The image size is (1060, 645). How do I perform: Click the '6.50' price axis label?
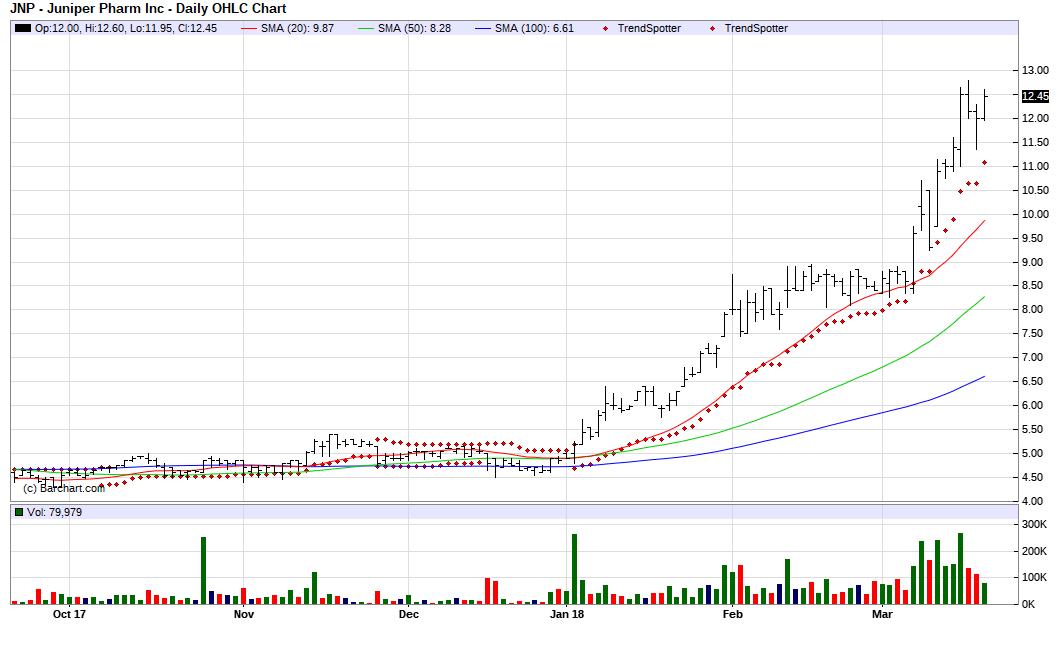pyautogui.click(x=1035, y=382)
